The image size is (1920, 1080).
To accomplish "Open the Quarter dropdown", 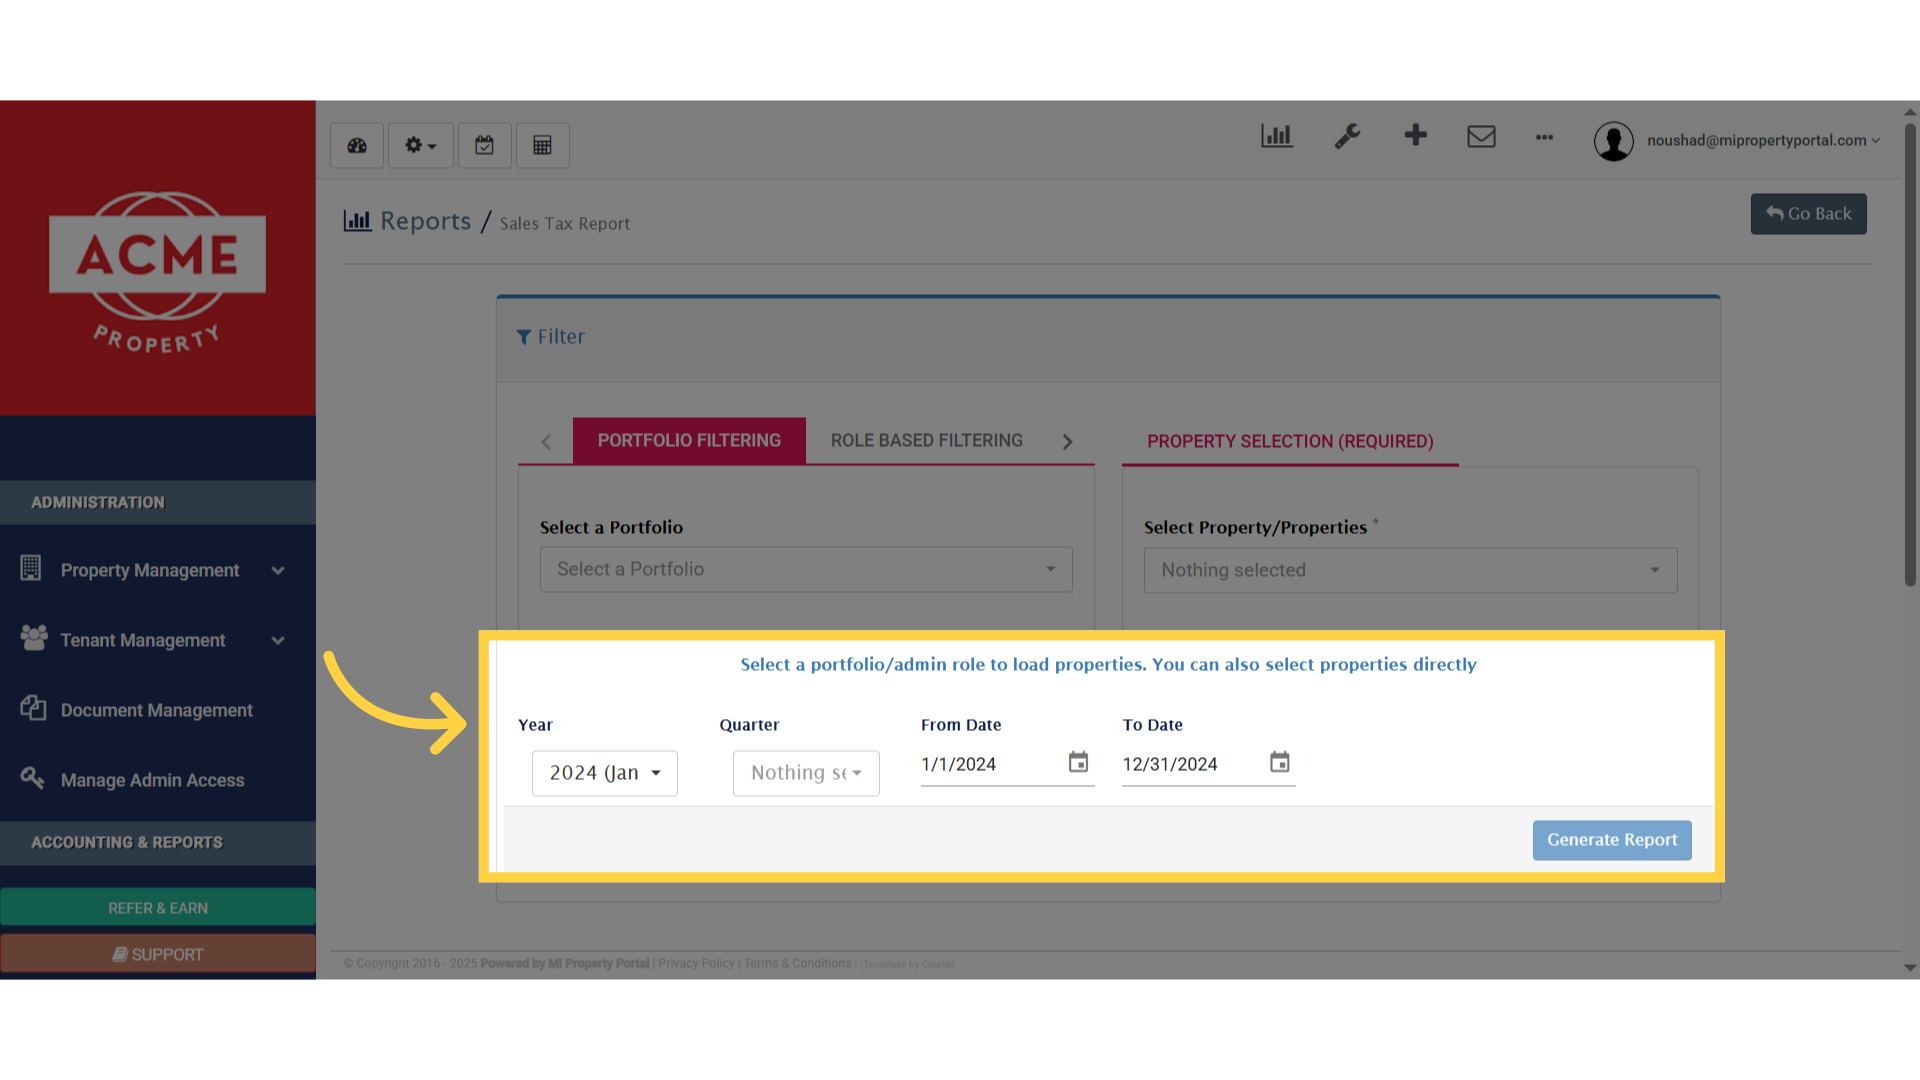I will (x=806, y=773).
